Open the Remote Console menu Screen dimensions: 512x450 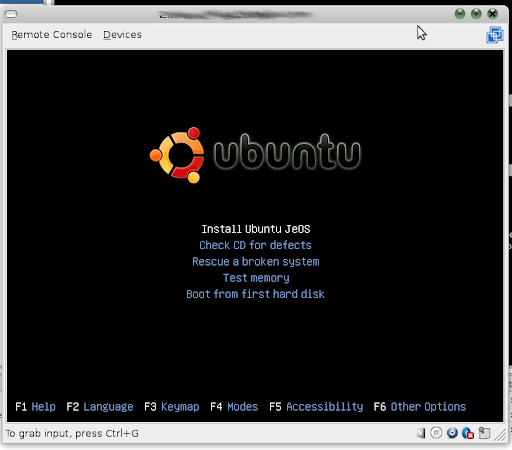pyautogui.click(x=52, y=35)
